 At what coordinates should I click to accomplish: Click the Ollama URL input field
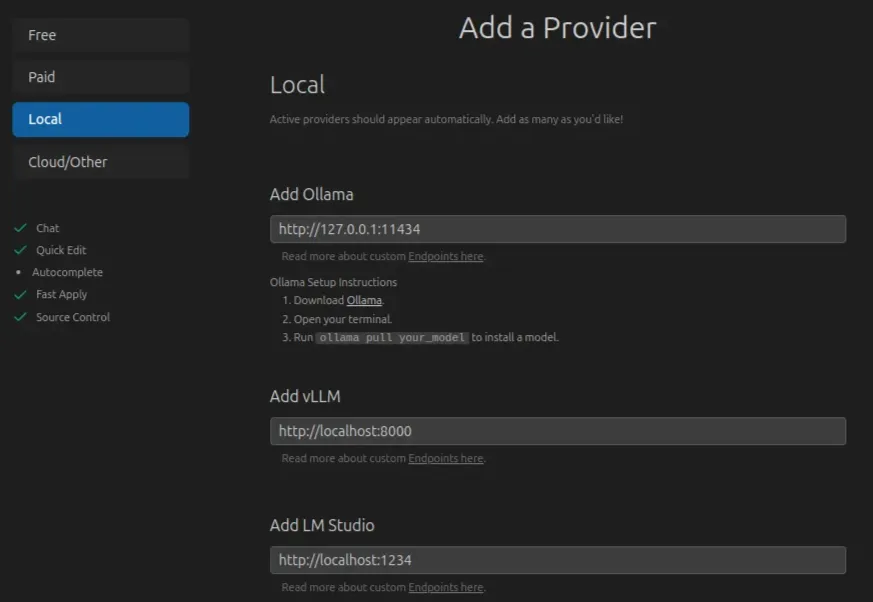click(556, 229)
